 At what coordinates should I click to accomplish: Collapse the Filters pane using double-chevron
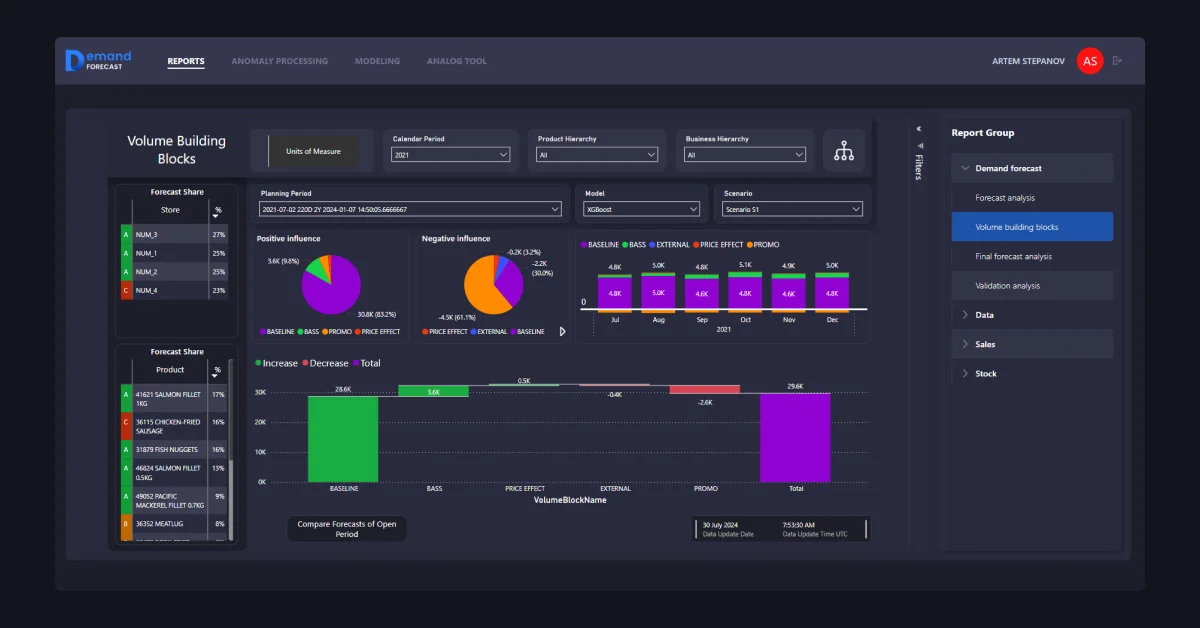click(x=918, y=128)
